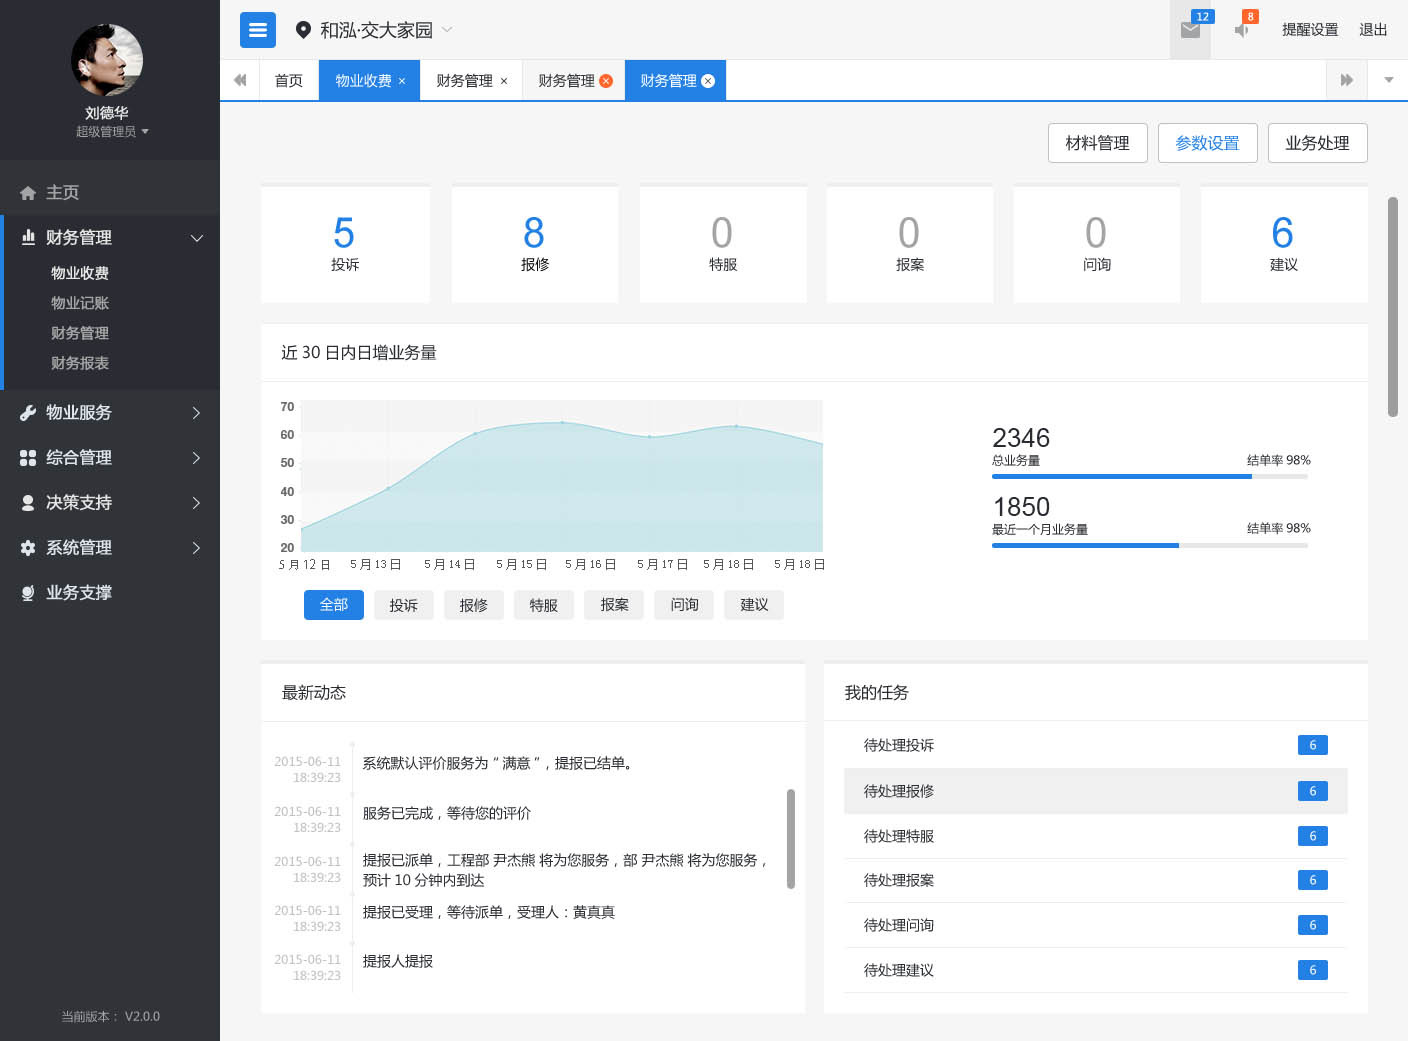Open 财务管理 in the sidebar submenu
Viewport: 1408px width, 1041px height.
tap(80, 333)
